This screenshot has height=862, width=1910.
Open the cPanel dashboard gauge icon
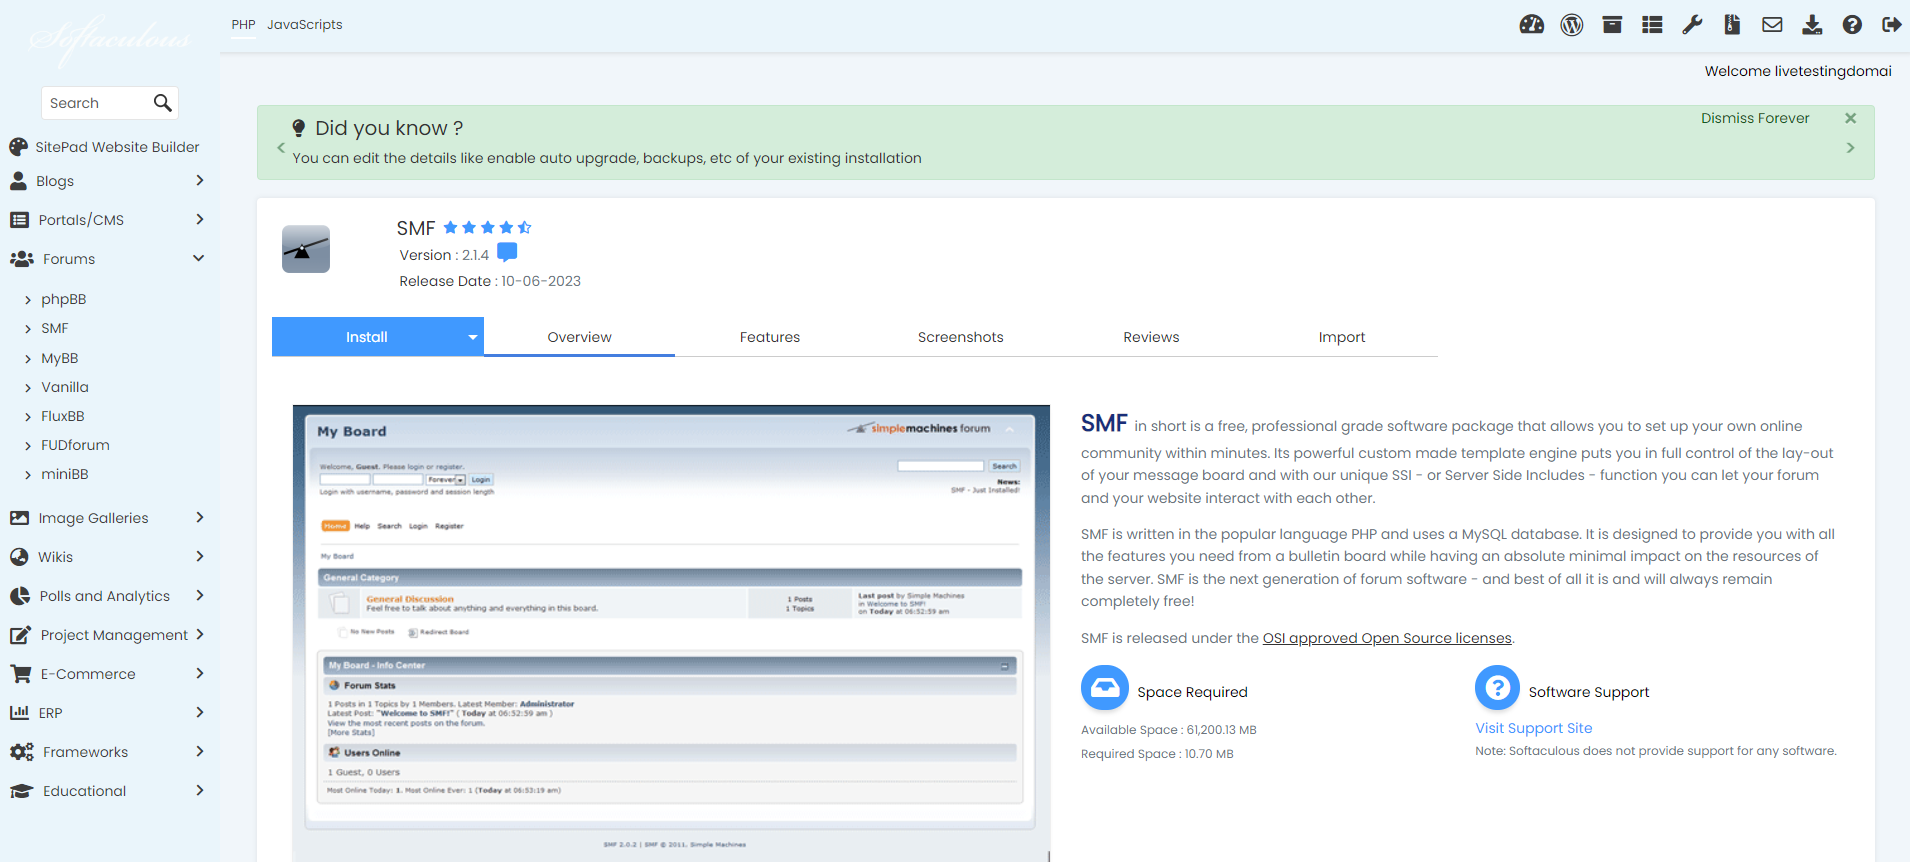point(1531,25)
